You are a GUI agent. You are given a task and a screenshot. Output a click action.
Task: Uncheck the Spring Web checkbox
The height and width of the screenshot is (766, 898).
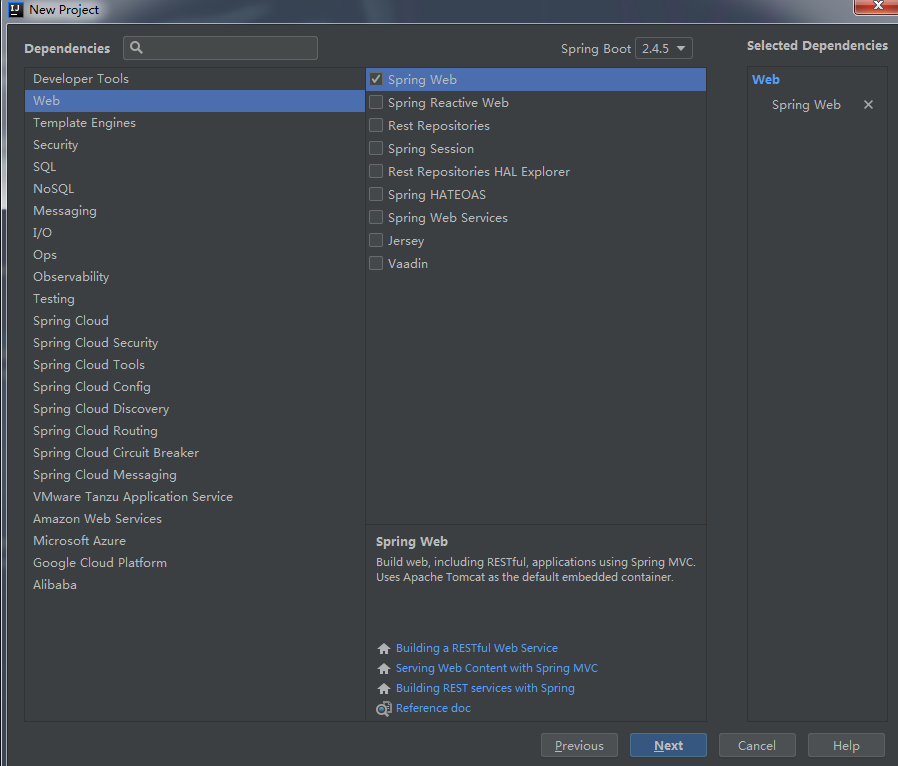(x=376, y=79)
